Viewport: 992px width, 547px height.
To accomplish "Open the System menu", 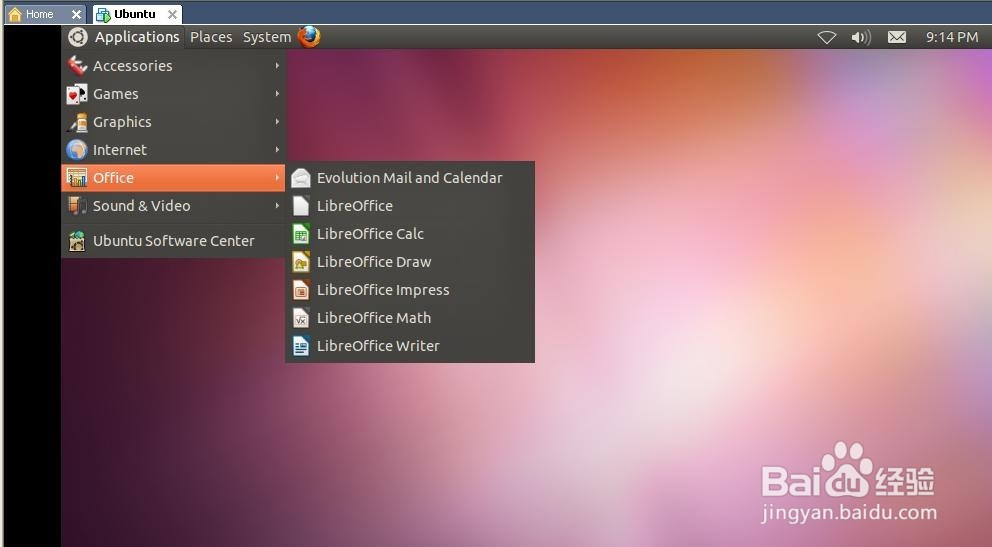I will [266, 37].
